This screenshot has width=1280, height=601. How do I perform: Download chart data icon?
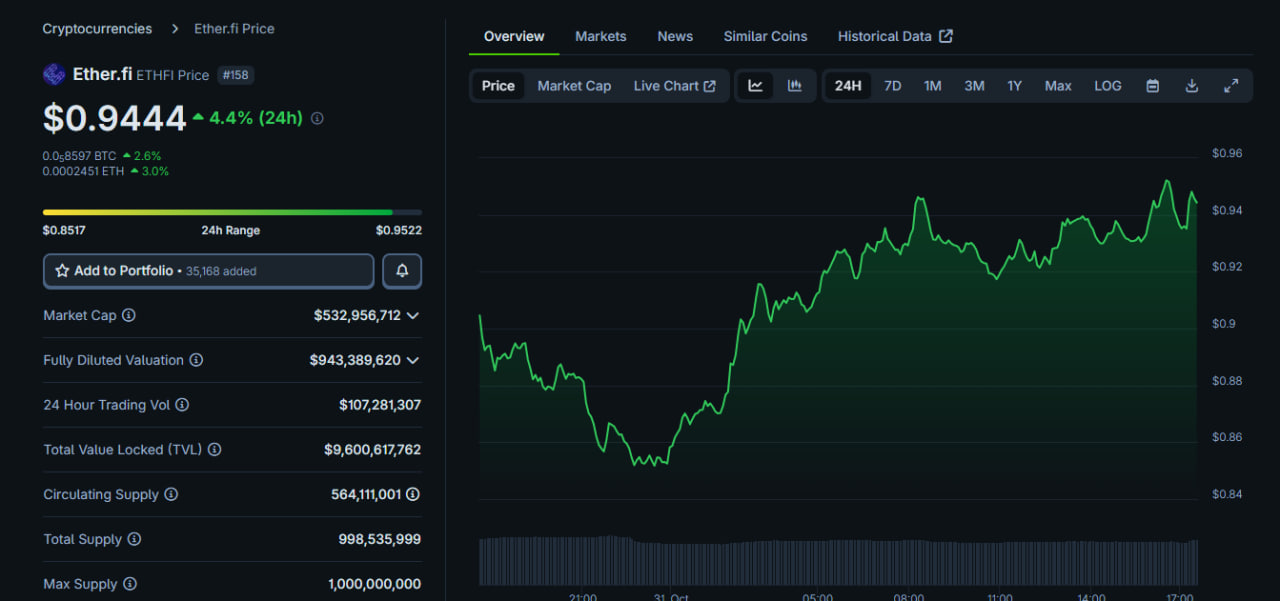pos(1191,86)
